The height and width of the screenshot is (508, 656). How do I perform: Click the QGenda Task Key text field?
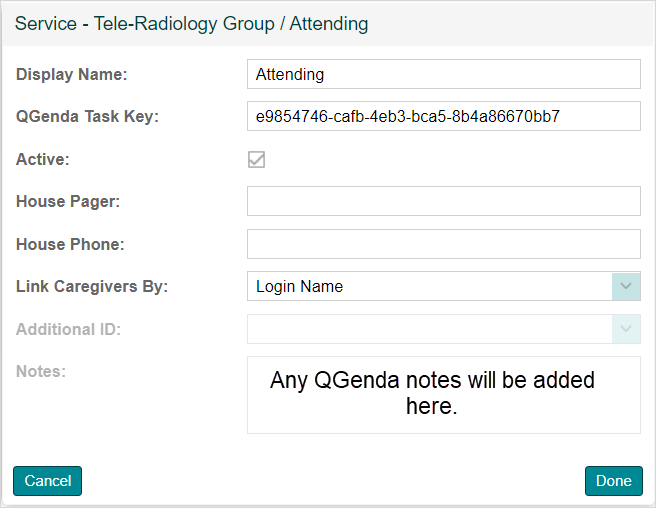[x=443, y=116]
